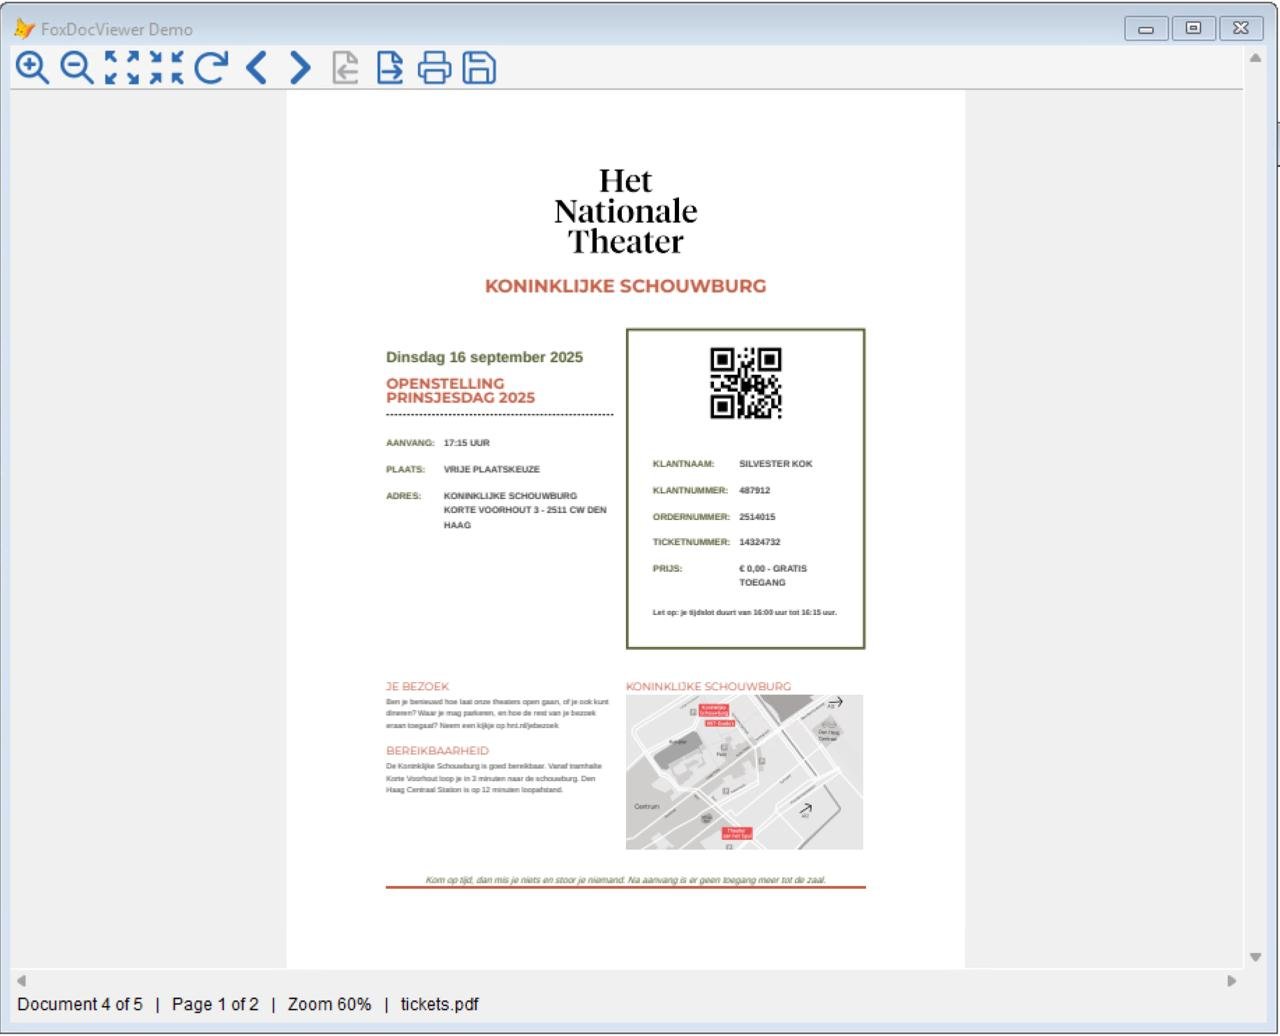This screenshot has width=1280, height=1036.
Task: Go to the next page with the right chevron
Action: coord(297,68)
